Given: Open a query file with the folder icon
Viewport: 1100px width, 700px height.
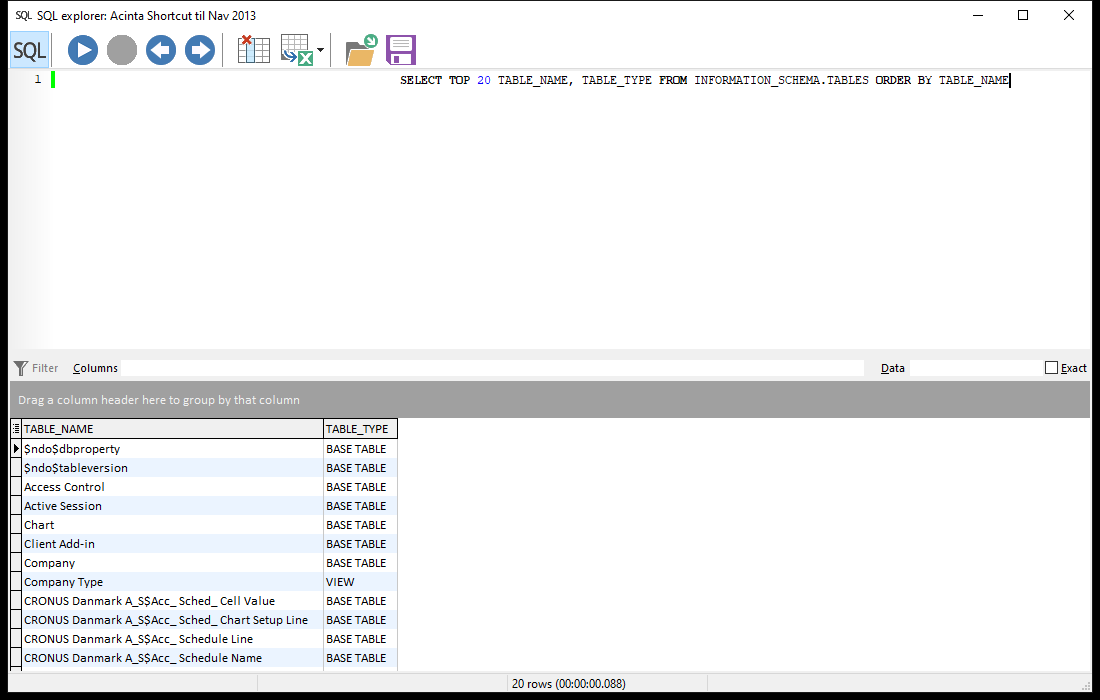Looking at the screenshot, I should 361,51.
